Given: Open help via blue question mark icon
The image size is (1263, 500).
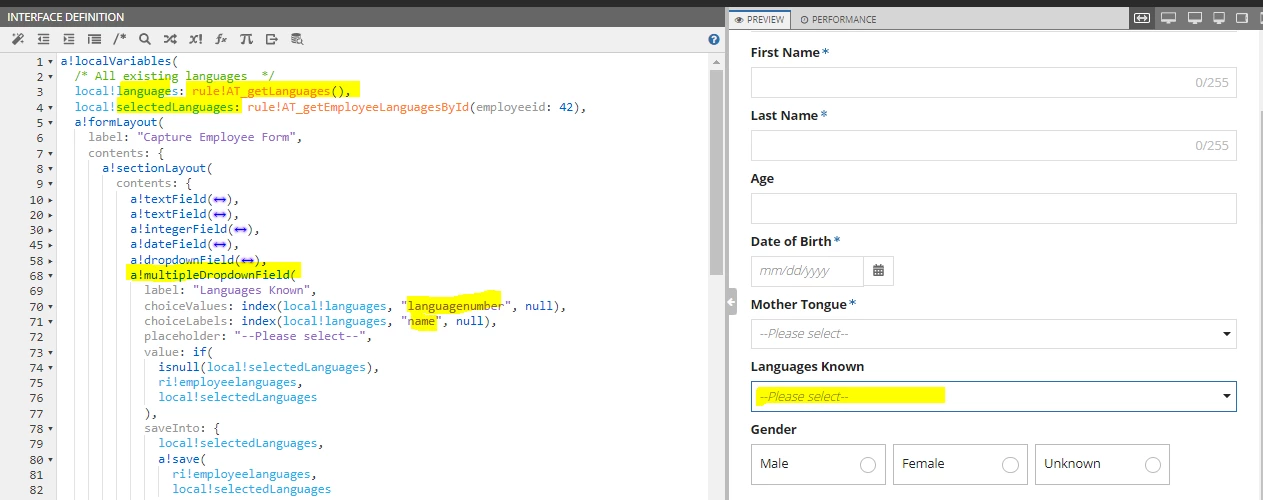Looking at the screenshot, I should point(714,39).
